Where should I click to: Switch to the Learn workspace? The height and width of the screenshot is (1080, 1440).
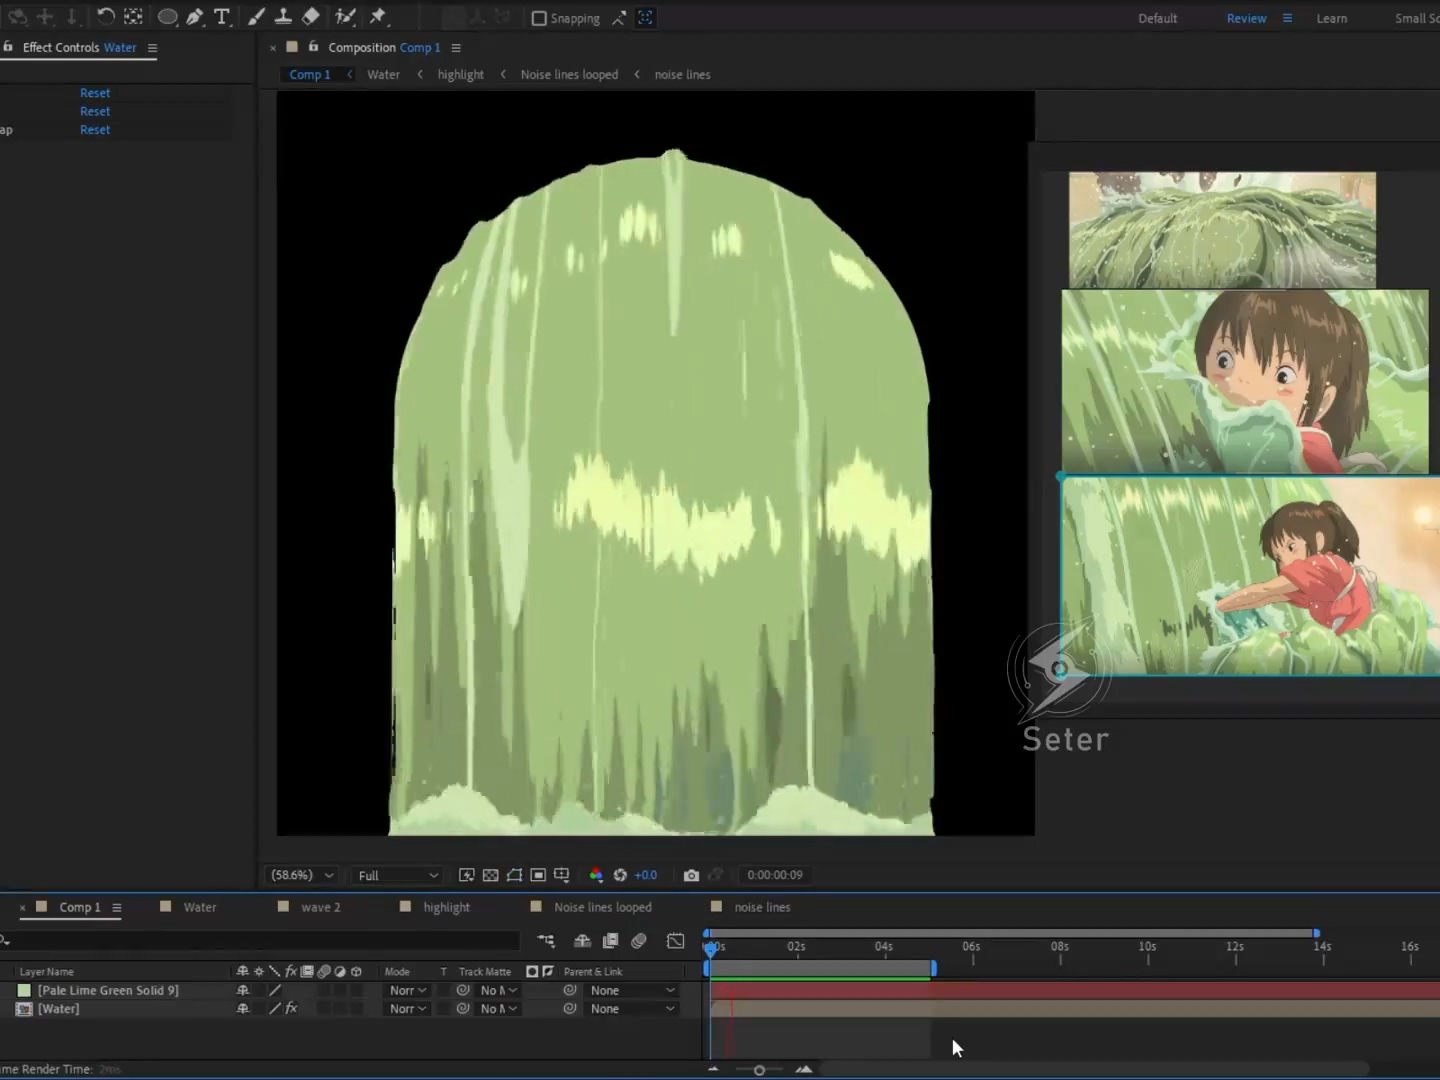(x=1331, y=18)
